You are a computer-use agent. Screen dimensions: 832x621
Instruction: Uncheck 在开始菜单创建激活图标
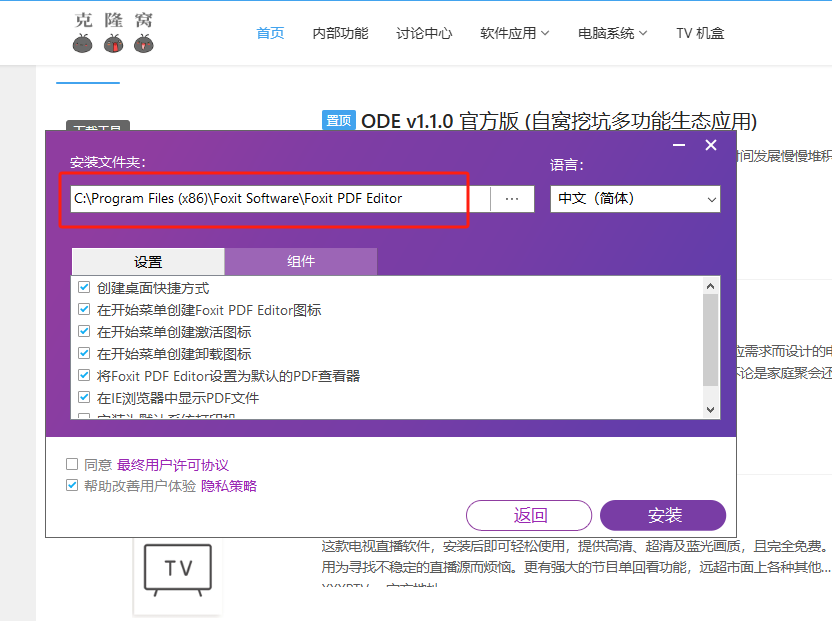tap(84, 332)
